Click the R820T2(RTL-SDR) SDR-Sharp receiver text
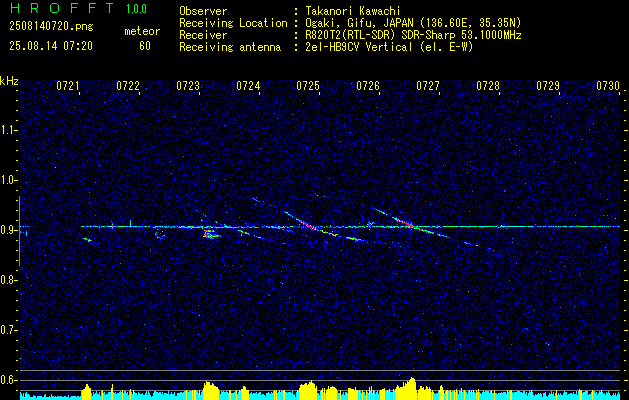The image size is (629, 400). pos(413,35)
